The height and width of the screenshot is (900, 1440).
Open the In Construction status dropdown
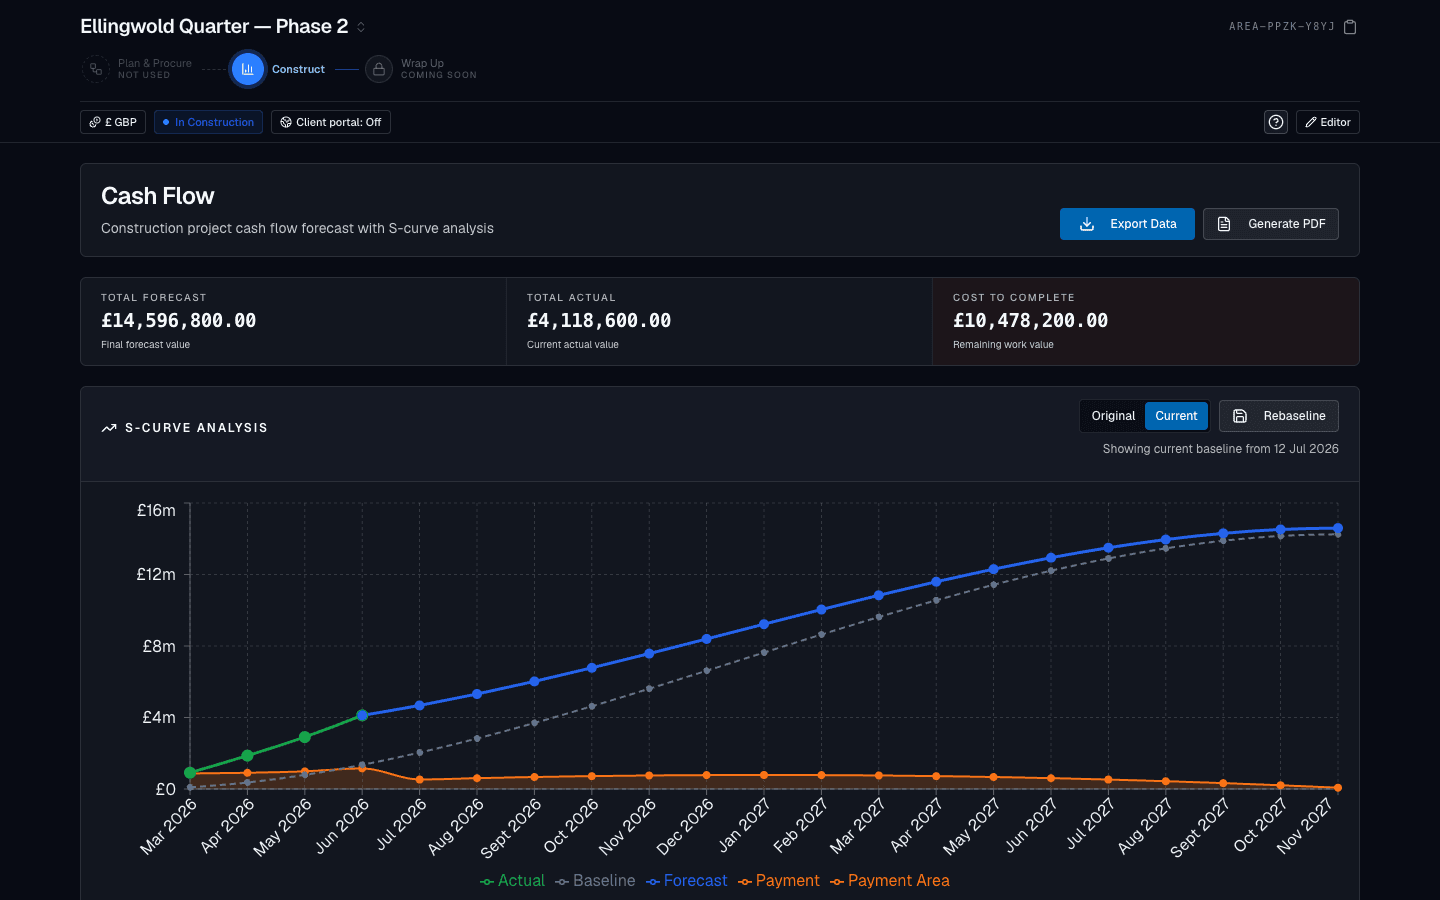point(208,122)
